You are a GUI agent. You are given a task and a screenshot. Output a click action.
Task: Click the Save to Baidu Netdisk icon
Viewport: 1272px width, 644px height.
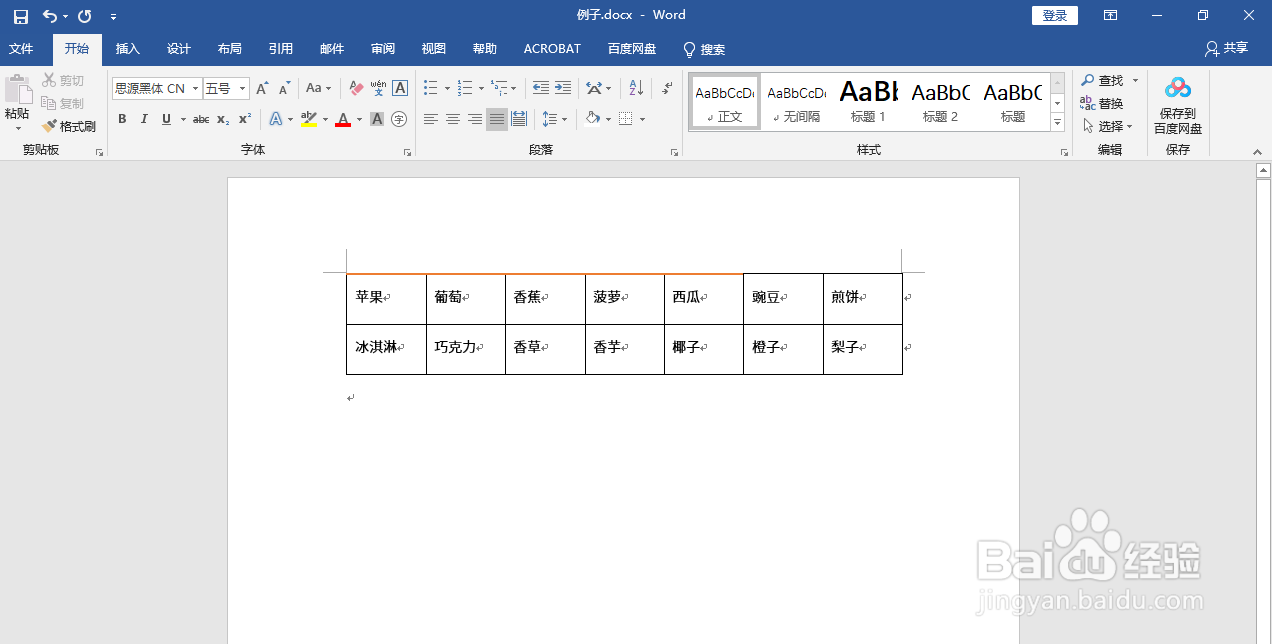pyautogui.click(x=1177, y=88)
